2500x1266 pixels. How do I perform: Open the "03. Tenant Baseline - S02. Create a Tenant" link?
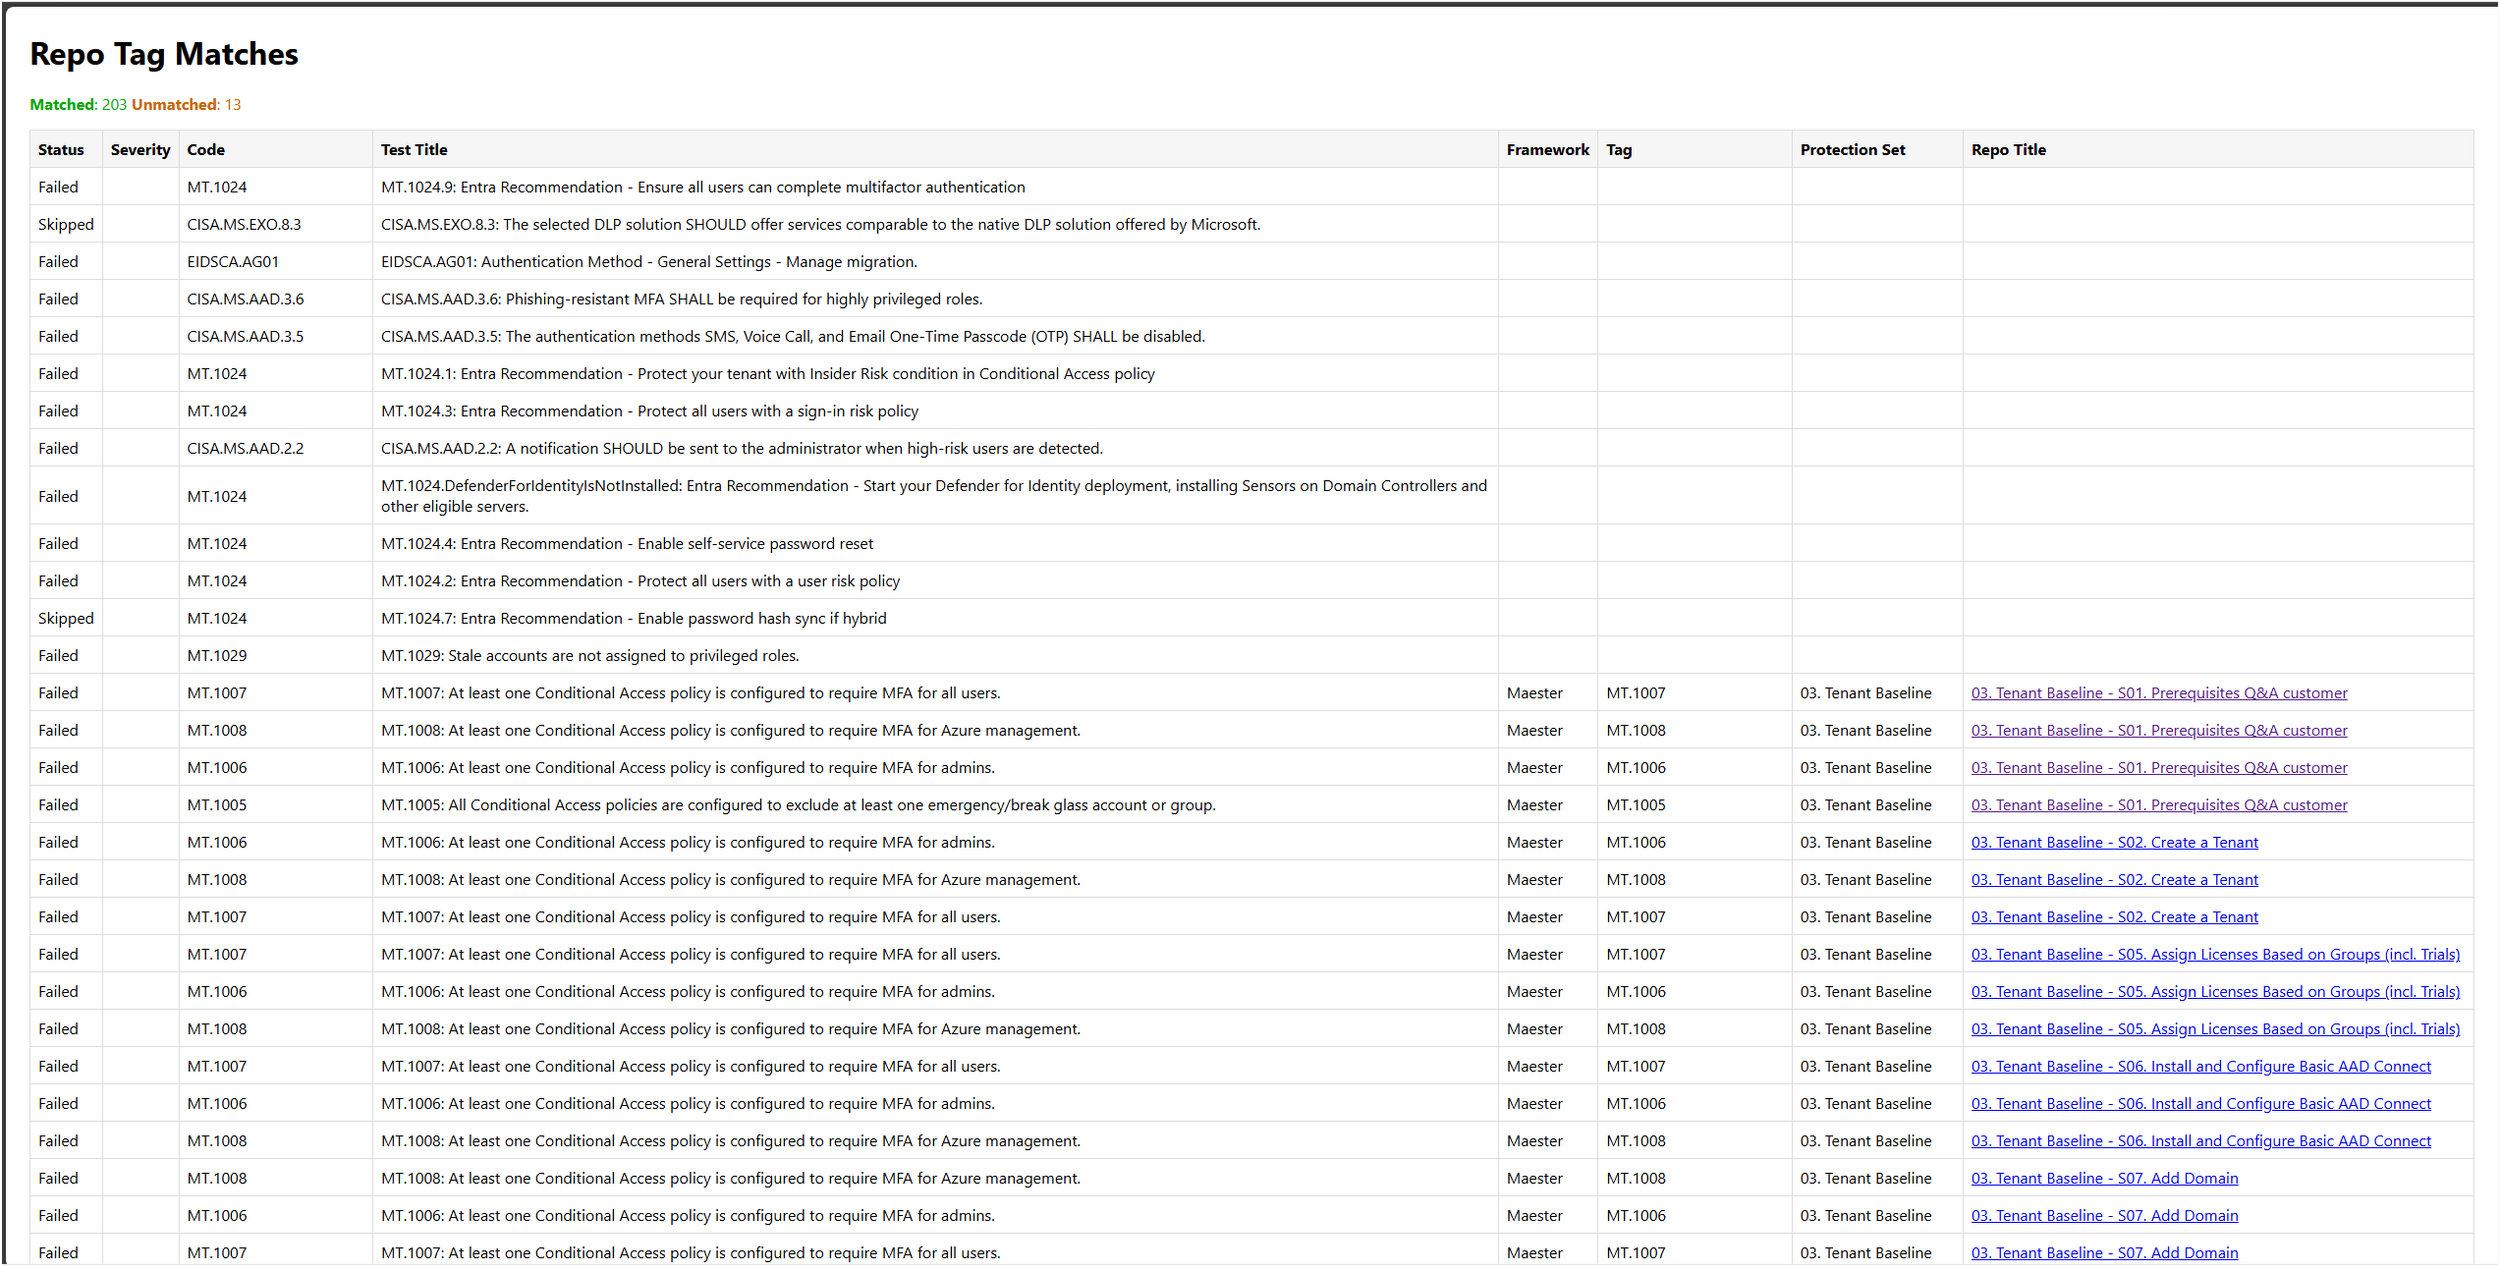(x=2113, y=842)
